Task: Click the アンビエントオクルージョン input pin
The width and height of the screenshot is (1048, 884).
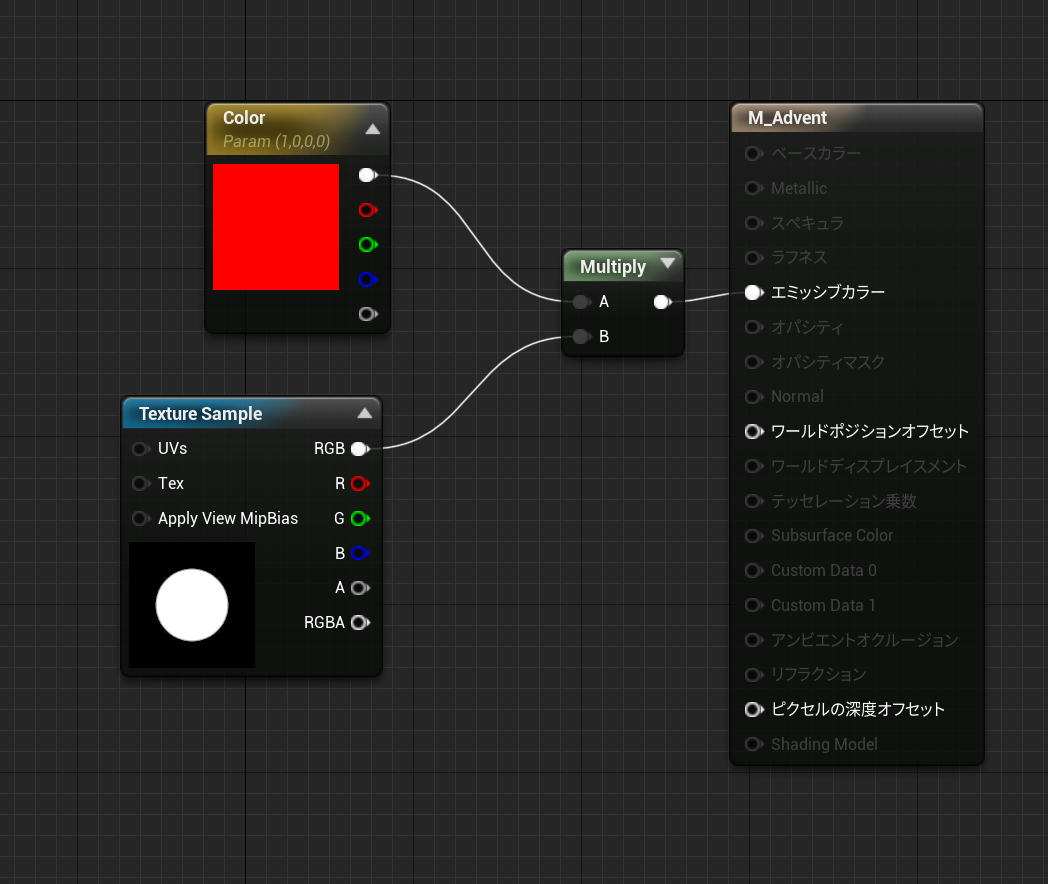Action: coord(754,640)
